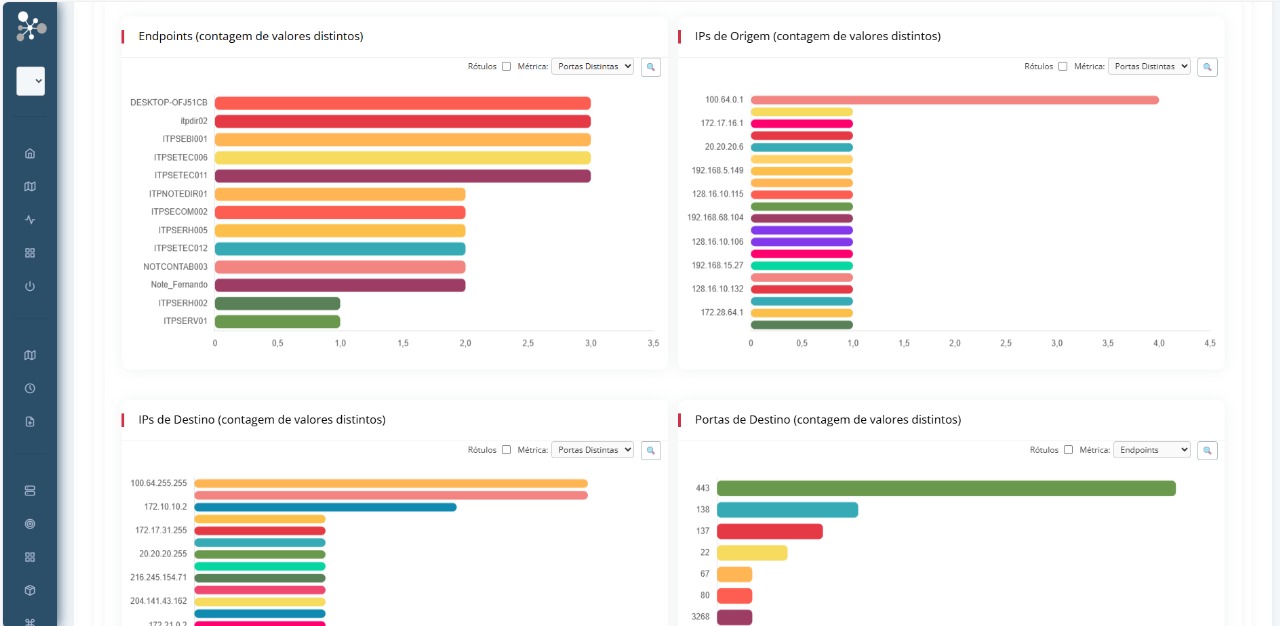Click the application logo atop the sidebar
This screenshot has width=1280, height=626.
30,27
